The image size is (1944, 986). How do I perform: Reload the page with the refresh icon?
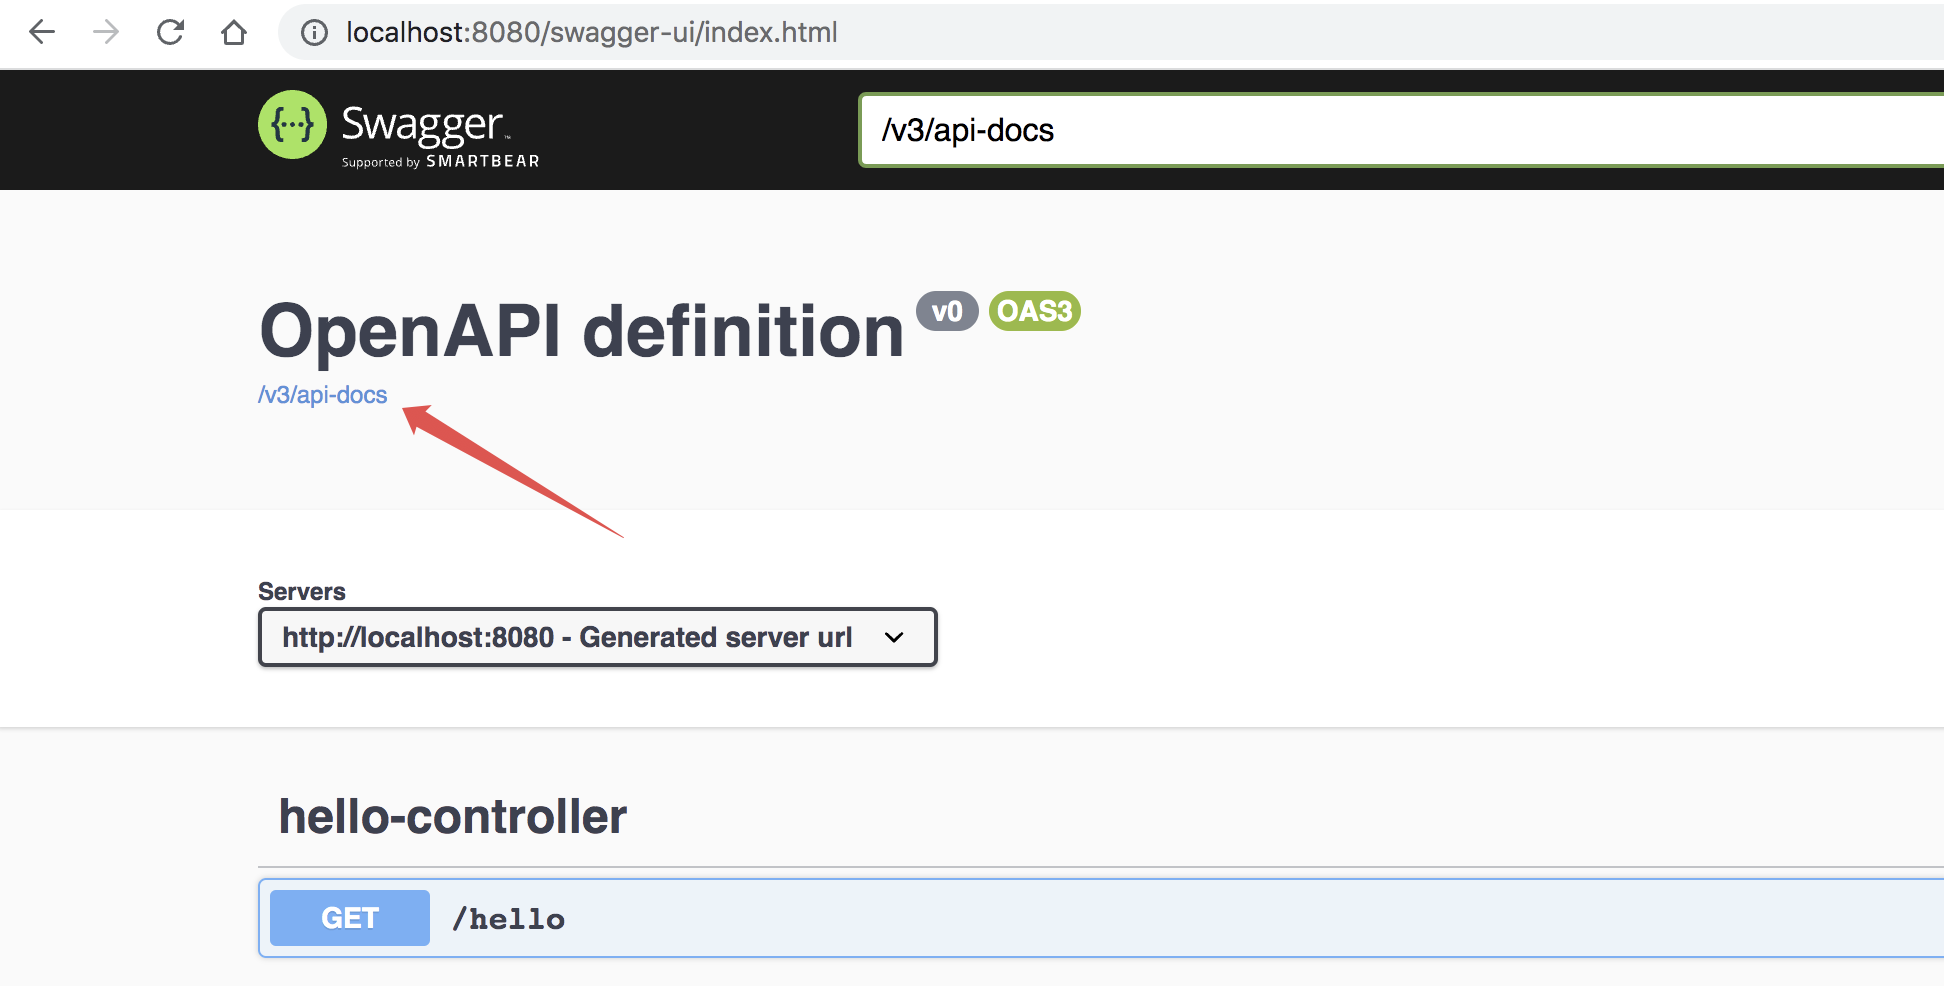170,33
